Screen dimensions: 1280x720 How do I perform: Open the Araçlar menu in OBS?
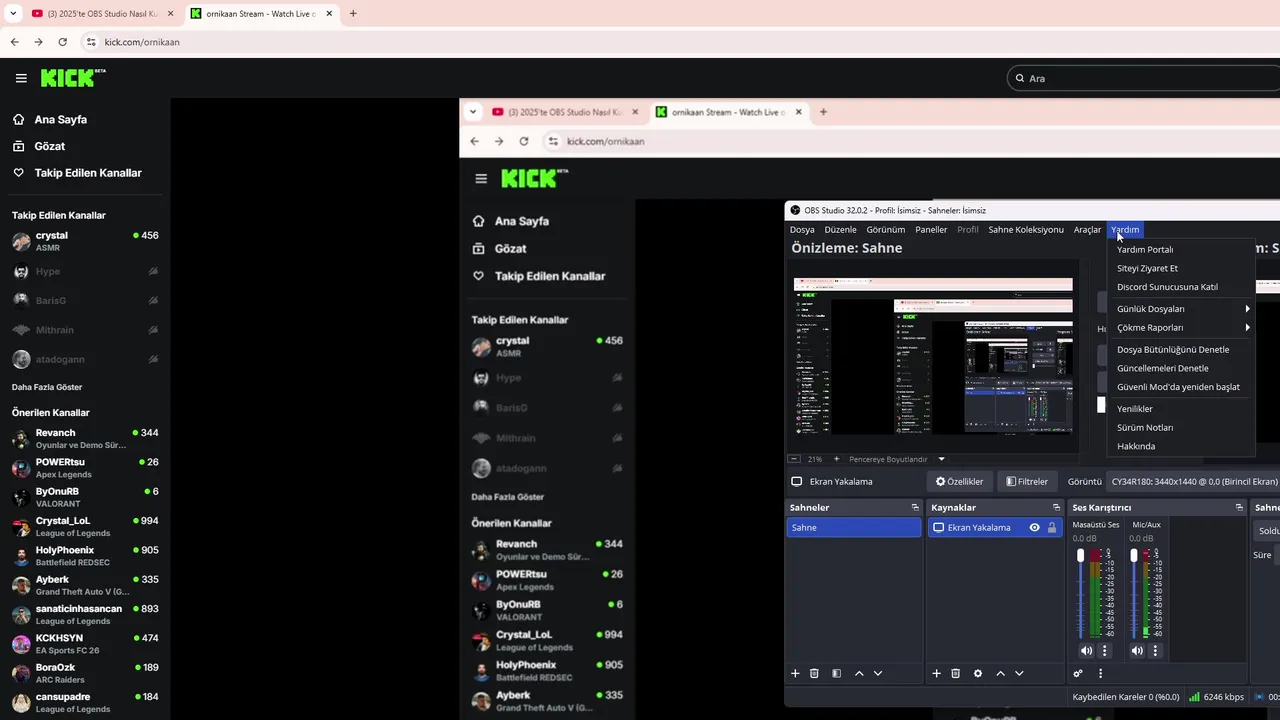click(x=1087, y=230)
